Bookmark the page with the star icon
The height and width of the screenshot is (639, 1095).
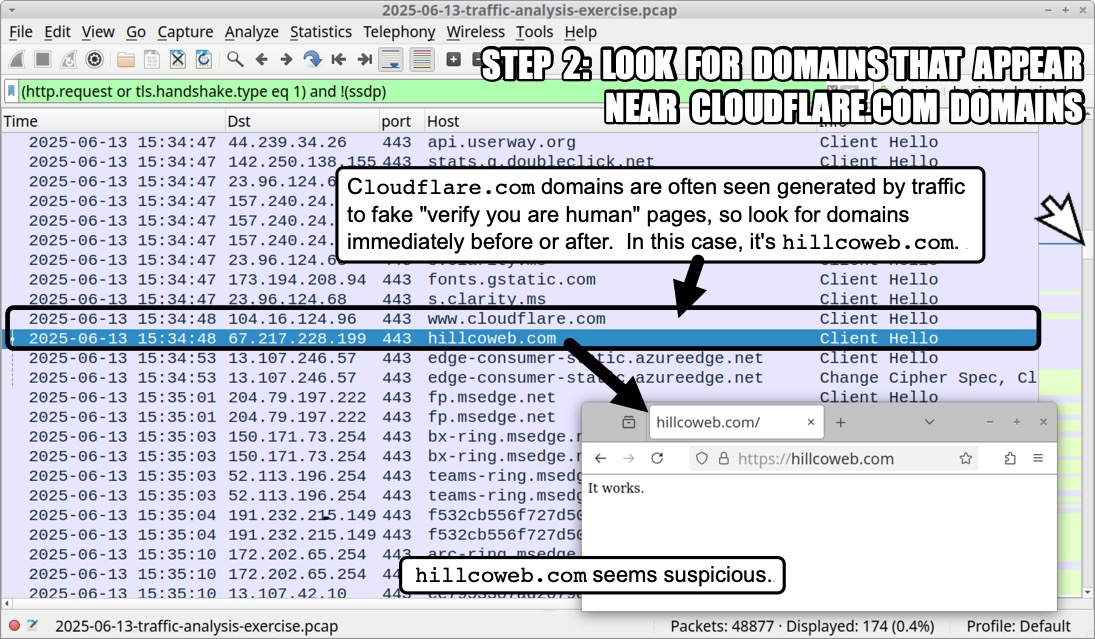point(966,458)
